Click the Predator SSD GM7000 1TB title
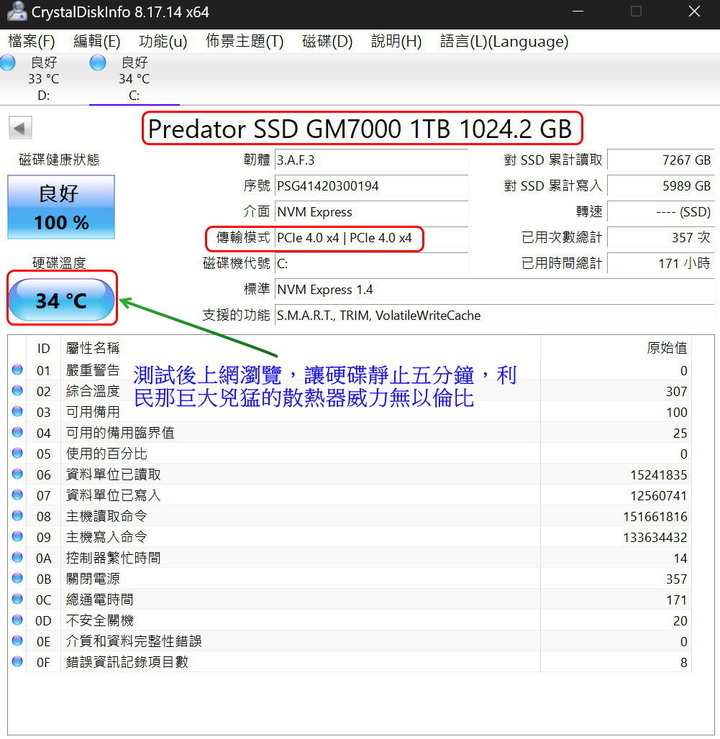The image size is (720, 739). pos(360,129)
